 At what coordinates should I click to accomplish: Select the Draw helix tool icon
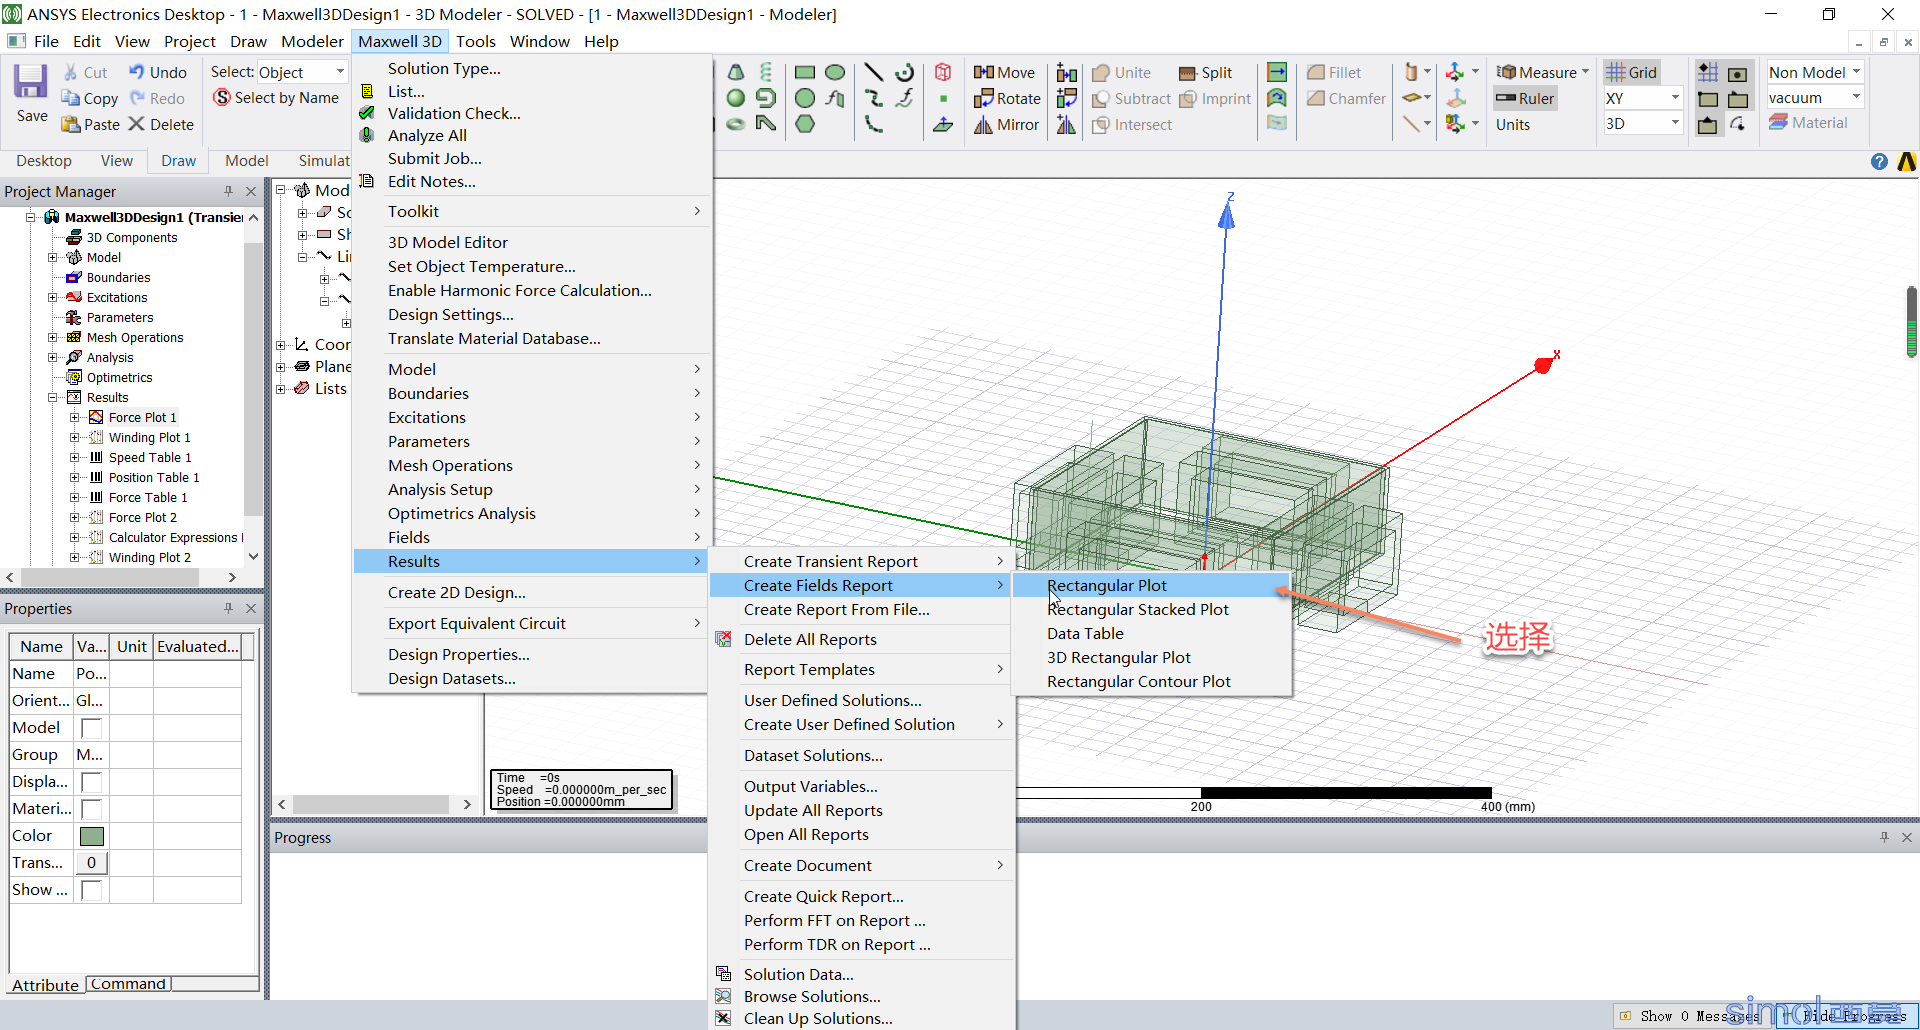click(x=766, y=72)
